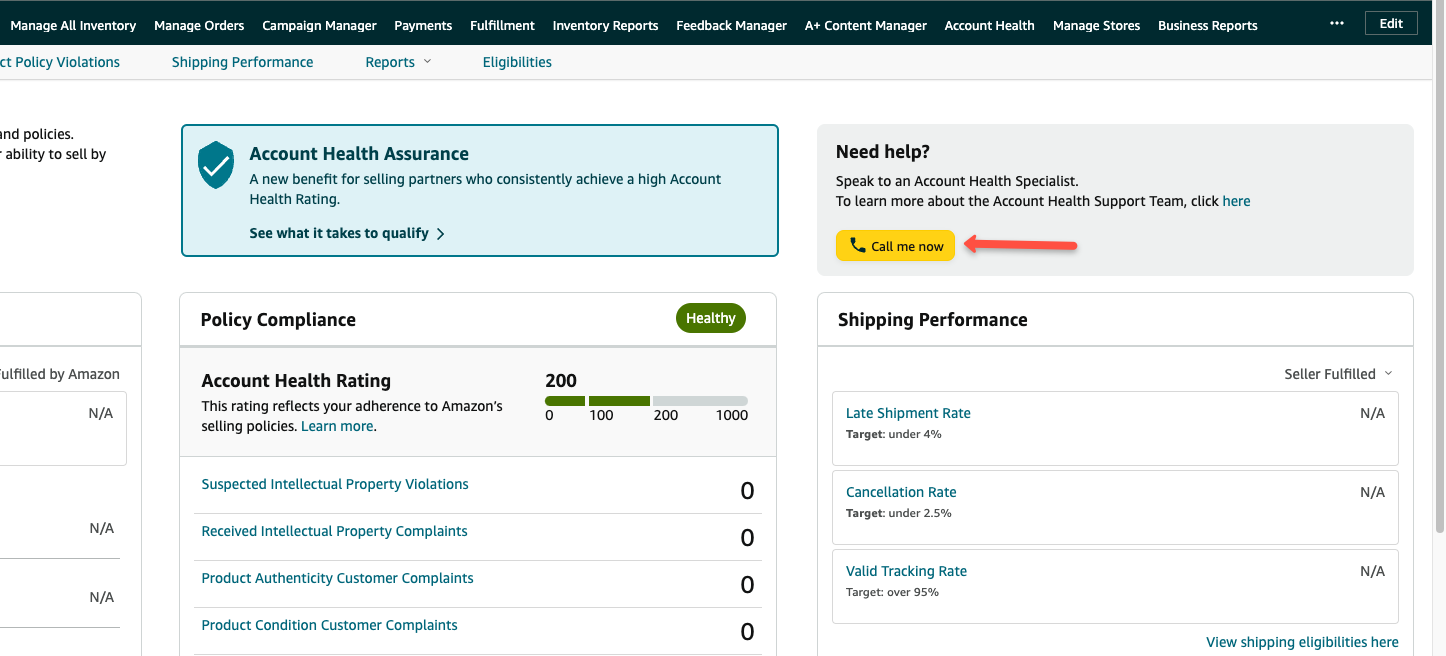
Task: Go to Manage Orders
Action: pos(199,26)
